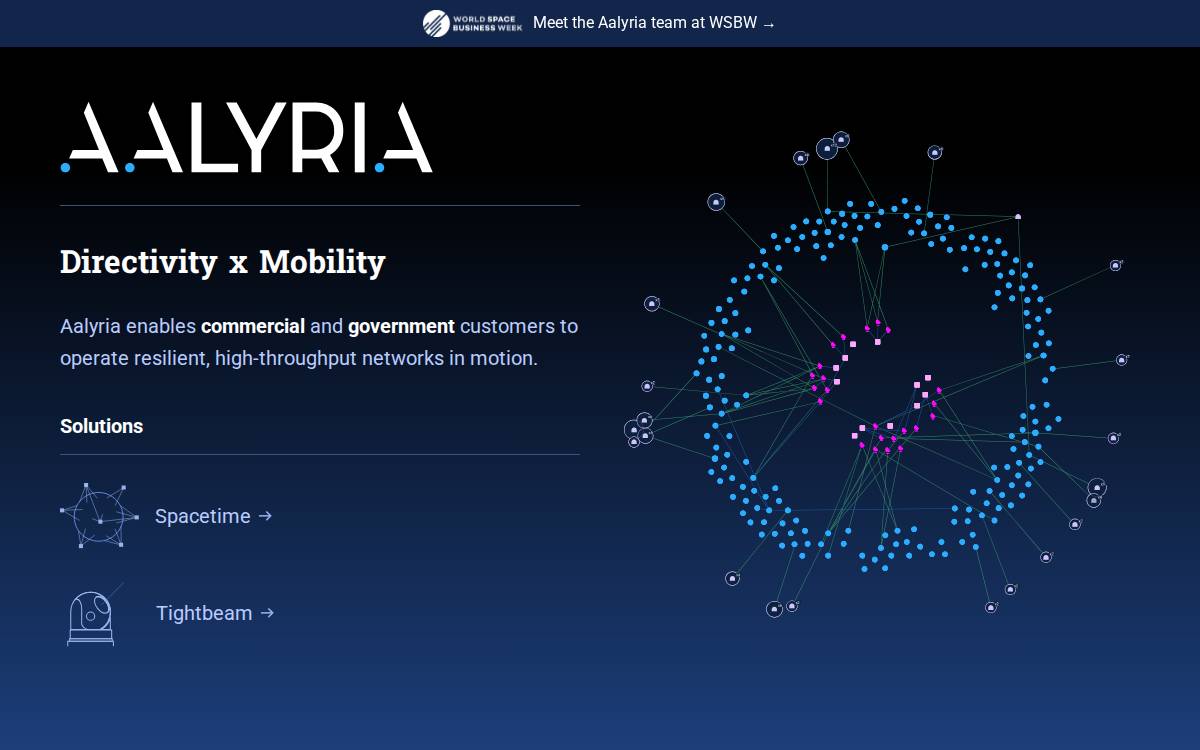Viewport: 1200px width, 750px height.
Task: Click the word 'commercial' in description
Action: (253, 326)
